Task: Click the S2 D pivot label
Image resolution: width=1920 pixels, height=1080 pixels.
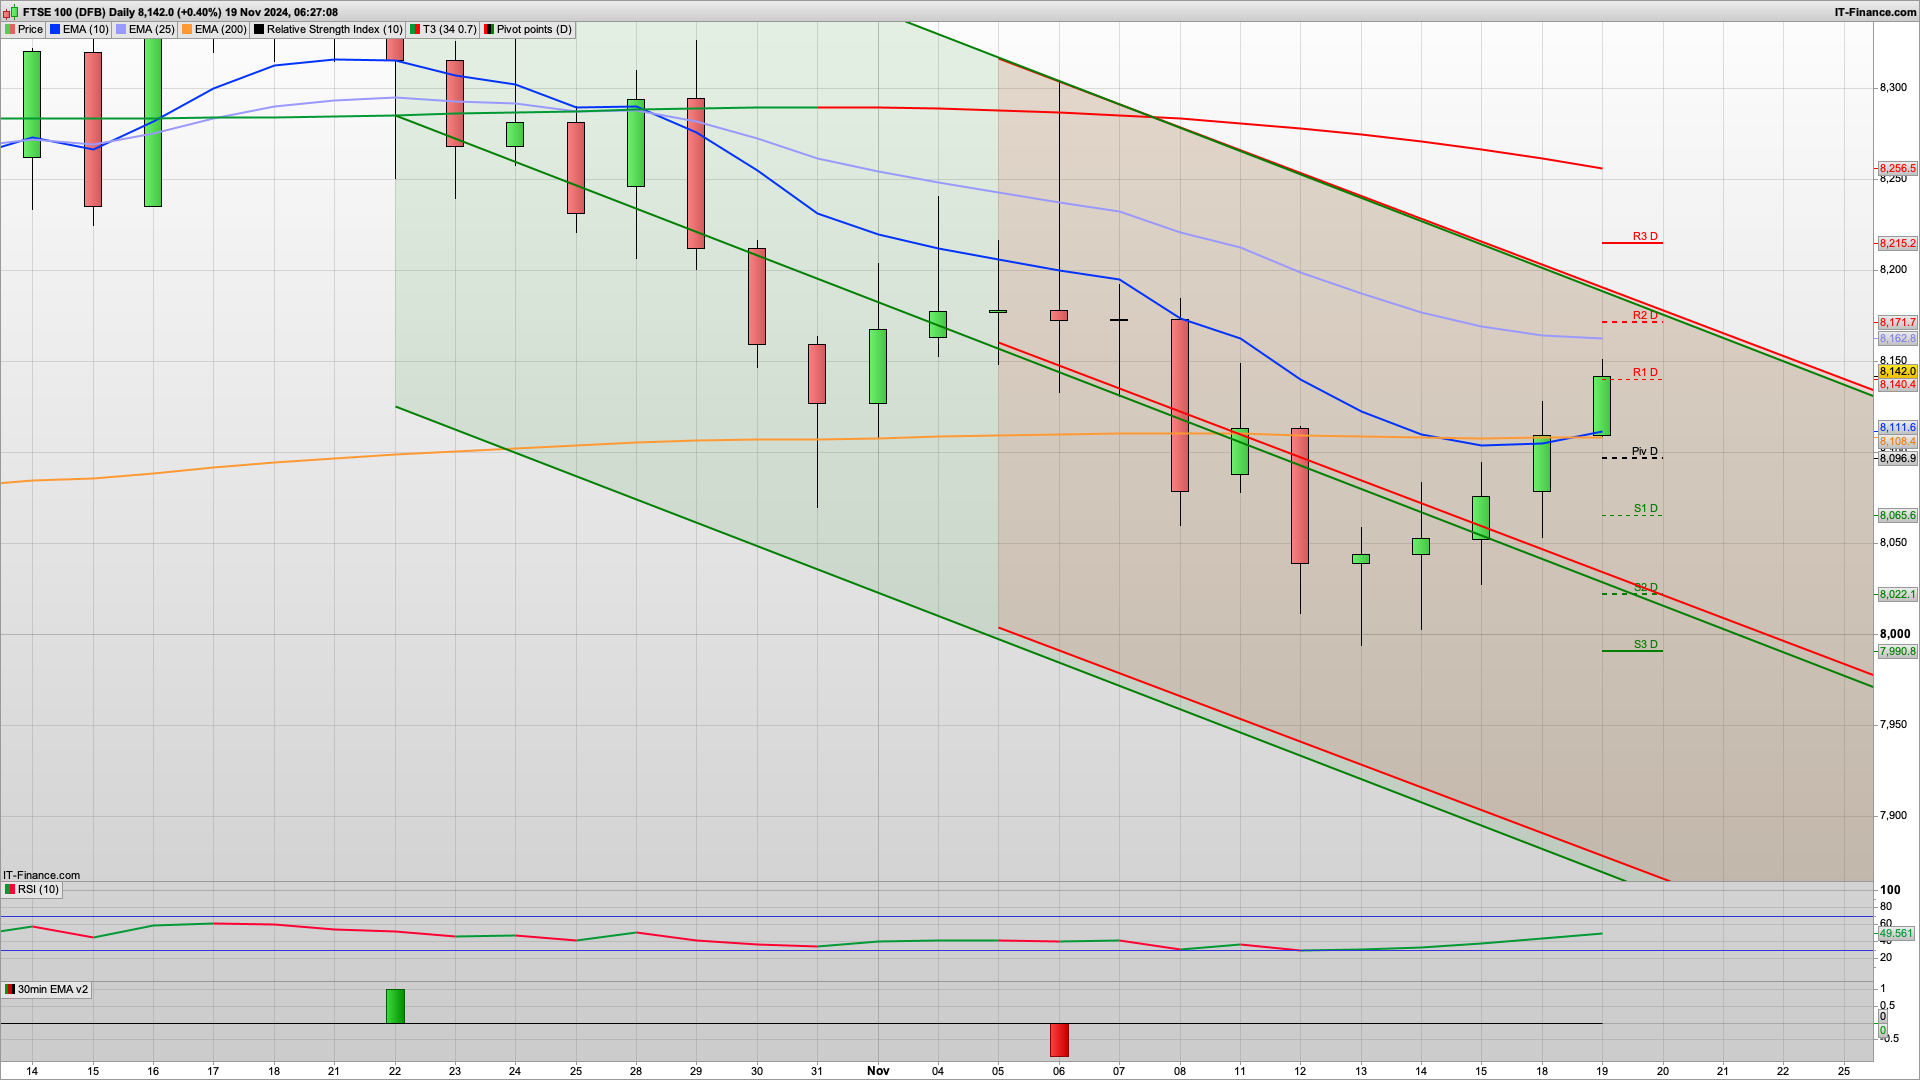Action: click(1646, 588)
